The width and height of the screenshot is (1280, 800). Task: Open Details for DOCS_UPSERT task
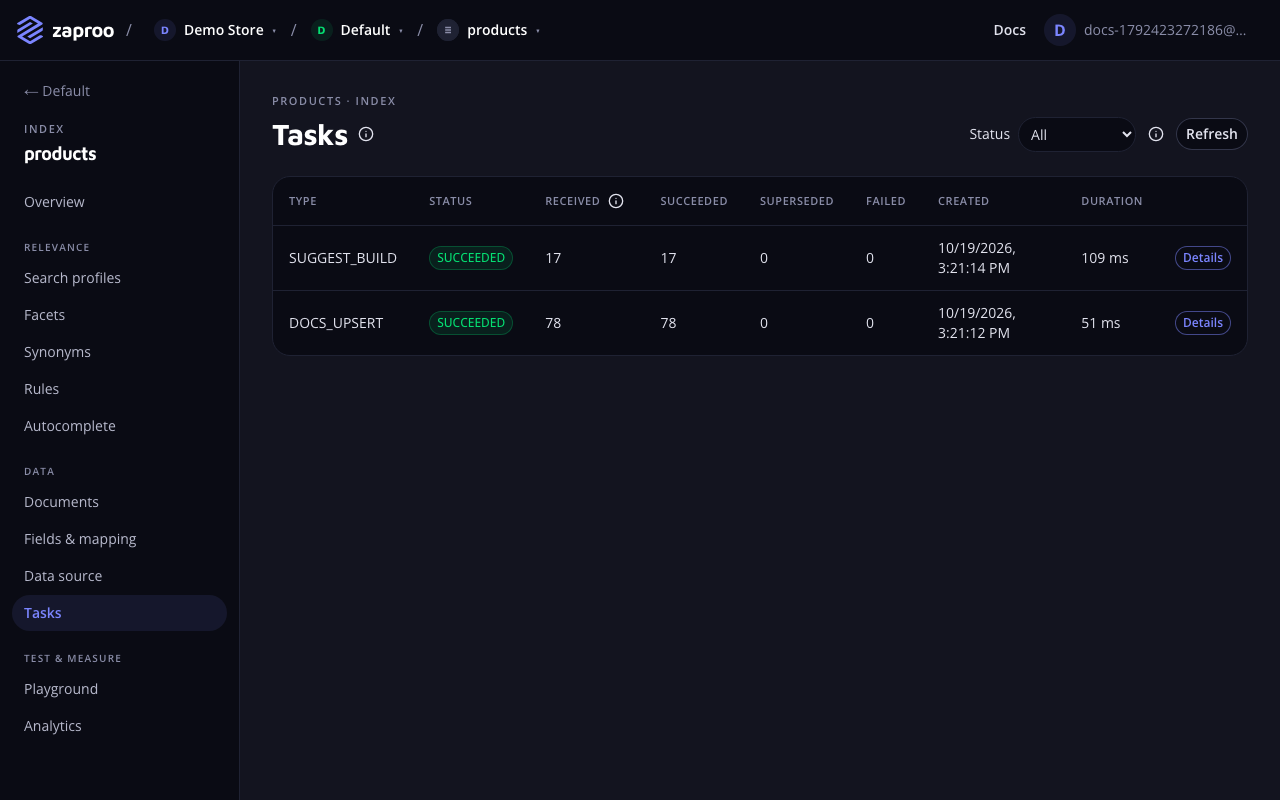(x=1202, y=323)
